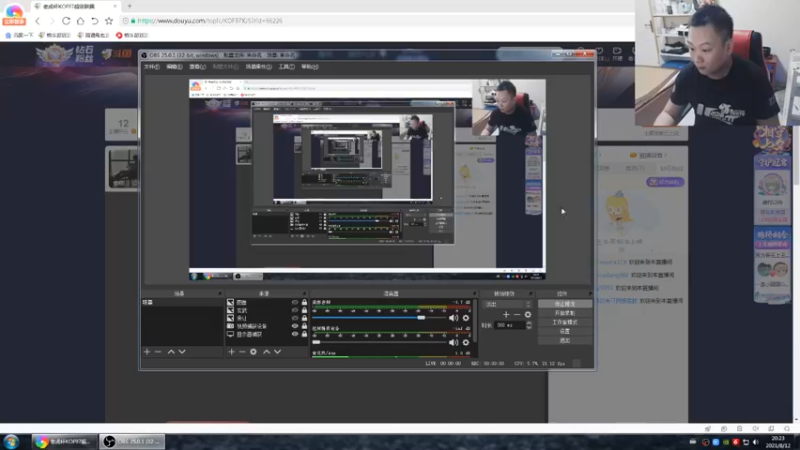
Task: Click volume icon in system tray
Action: [756, 442]
